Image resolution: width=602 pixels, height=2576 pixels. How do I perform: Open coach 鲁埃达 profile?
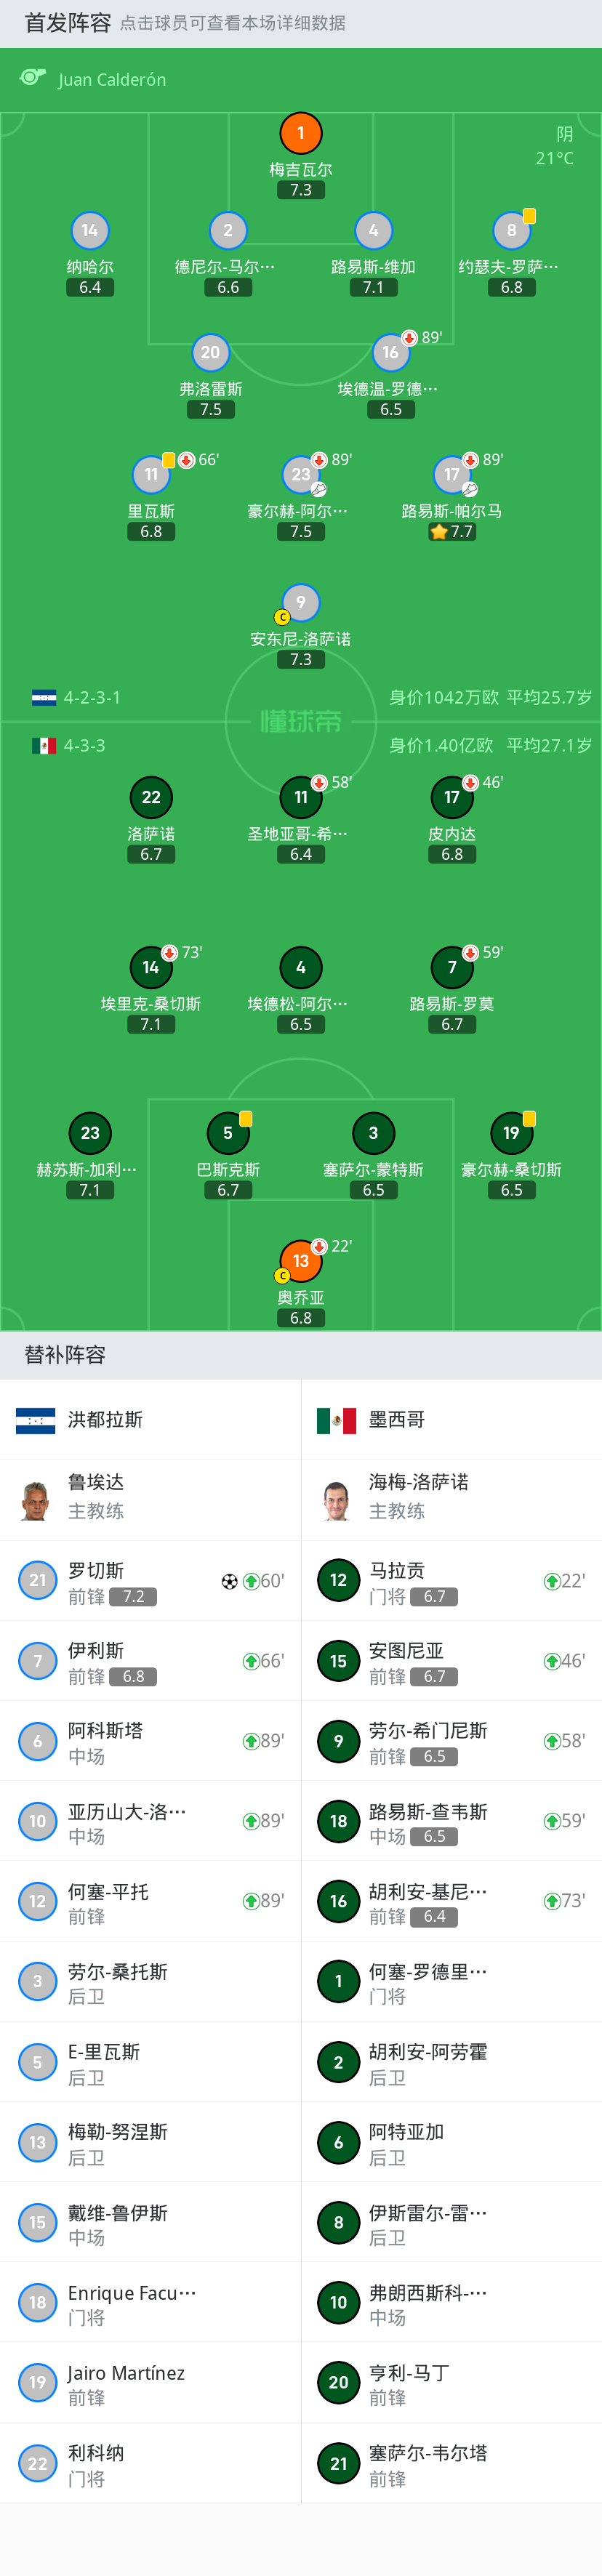click(150, 1499)
